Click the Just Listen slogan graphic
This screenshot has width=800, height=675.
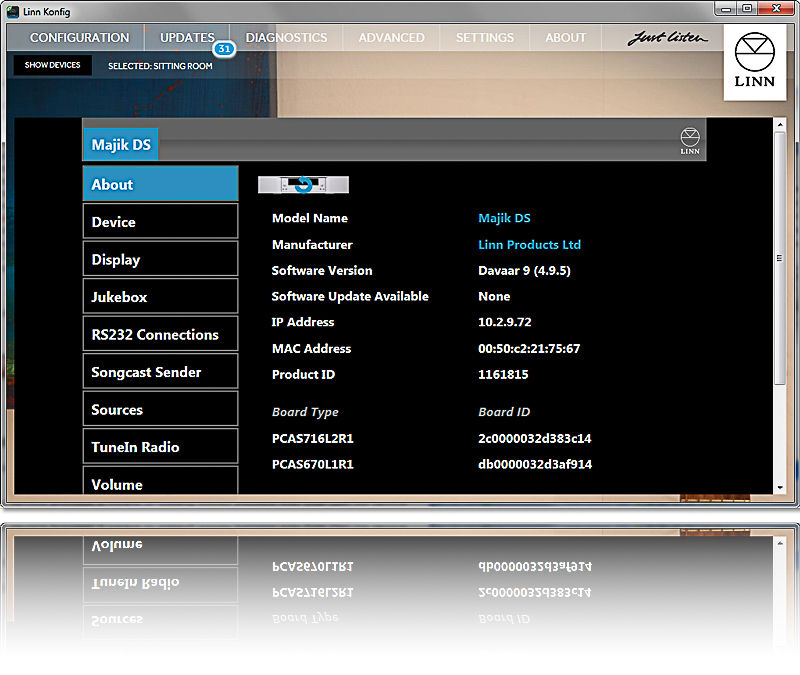[667, 39]
